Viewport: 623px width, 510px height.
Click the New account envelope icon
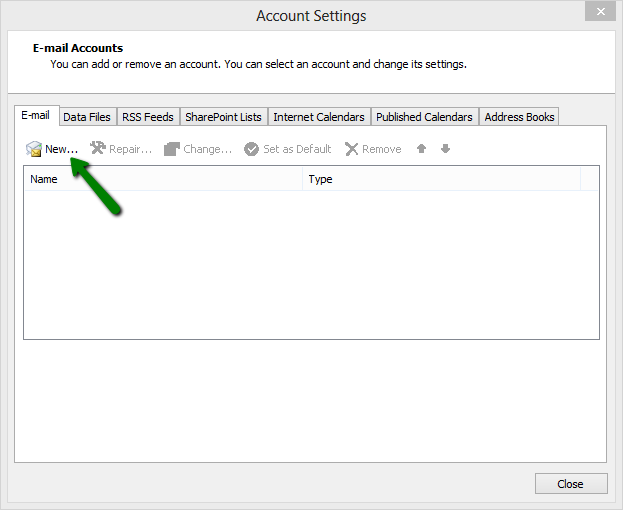(34, 149)
